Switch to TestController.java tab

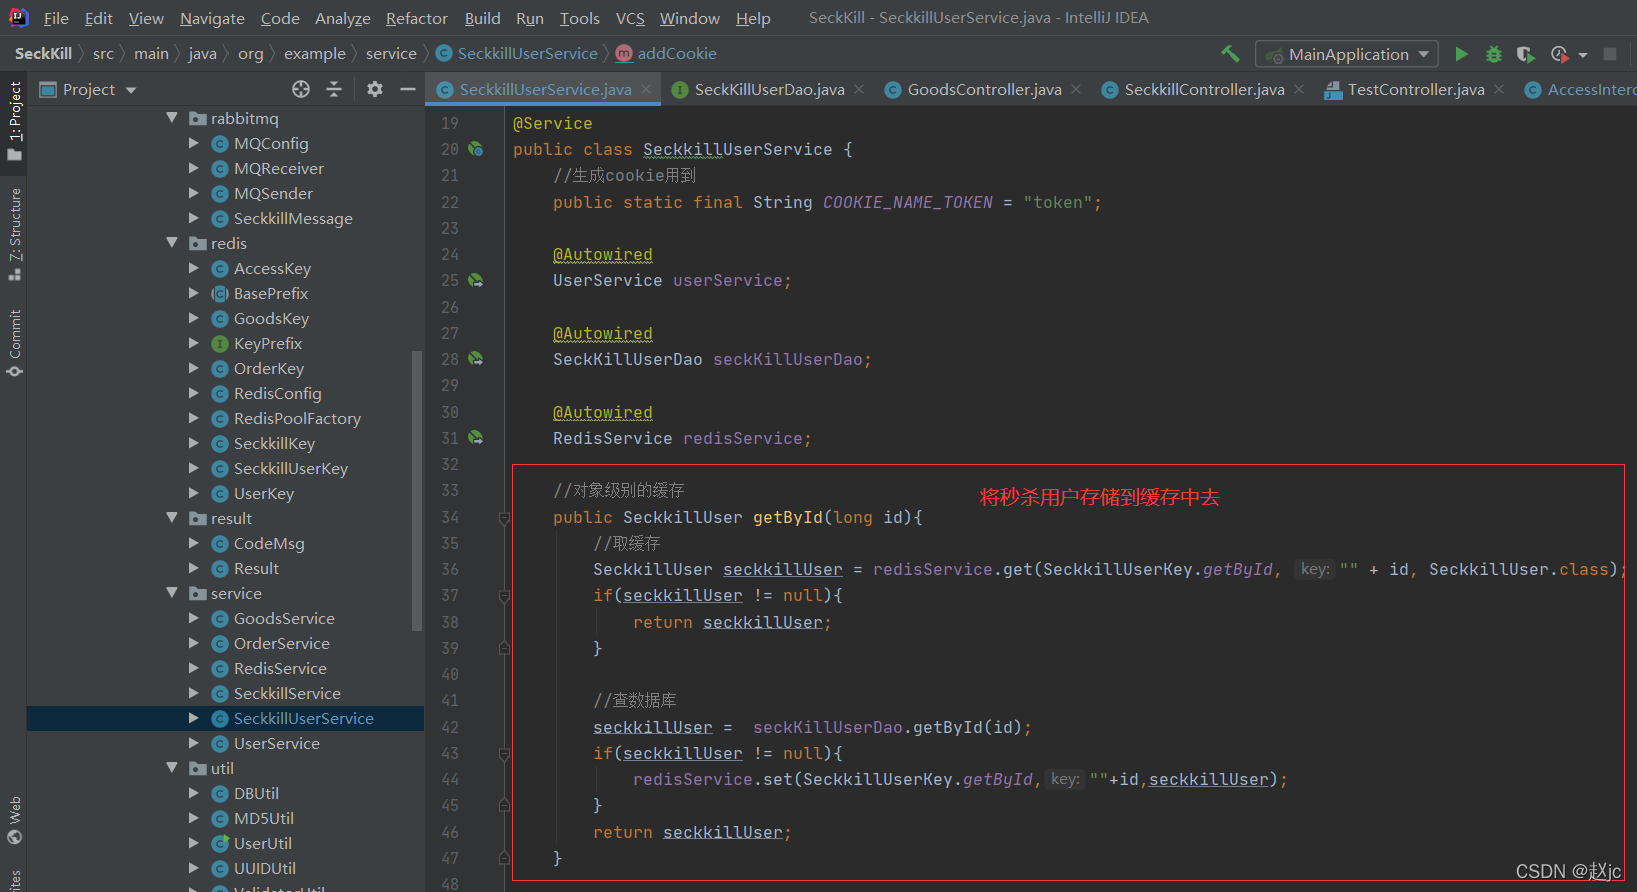(1415, 89)
